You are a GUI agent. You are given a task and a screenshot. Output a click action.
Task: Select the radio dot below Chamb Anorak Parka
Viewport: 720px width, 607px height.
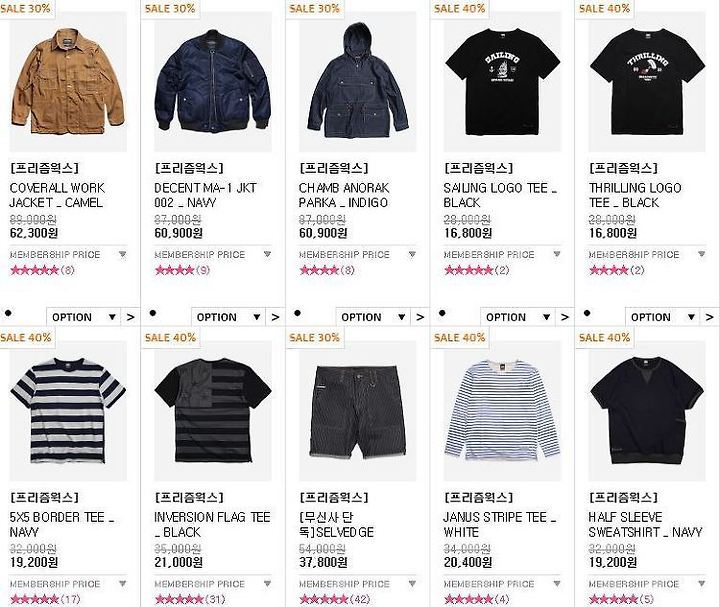pyautogui.click(x=297, y=313)
